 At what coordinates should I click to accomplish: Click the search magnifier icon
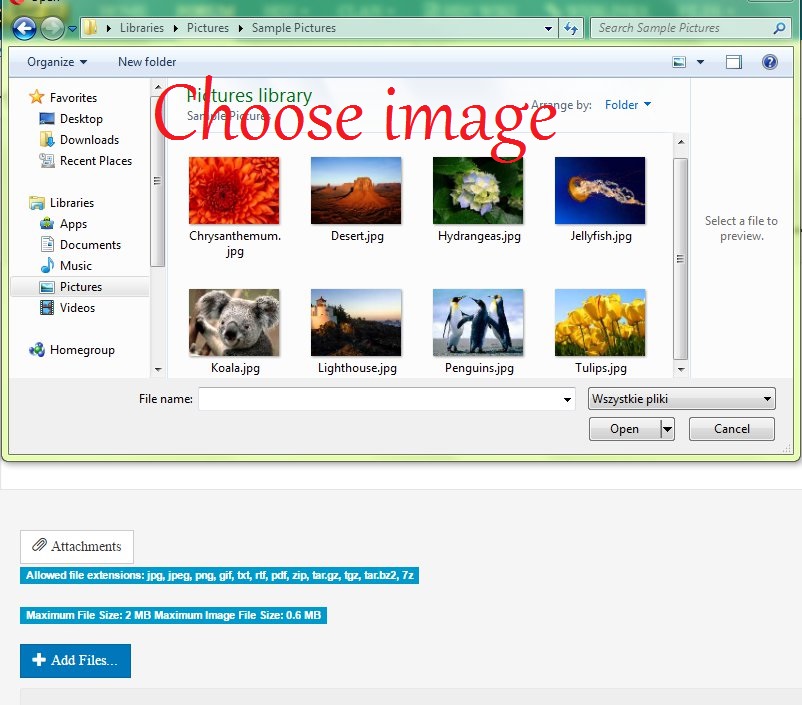click(779, 28)
